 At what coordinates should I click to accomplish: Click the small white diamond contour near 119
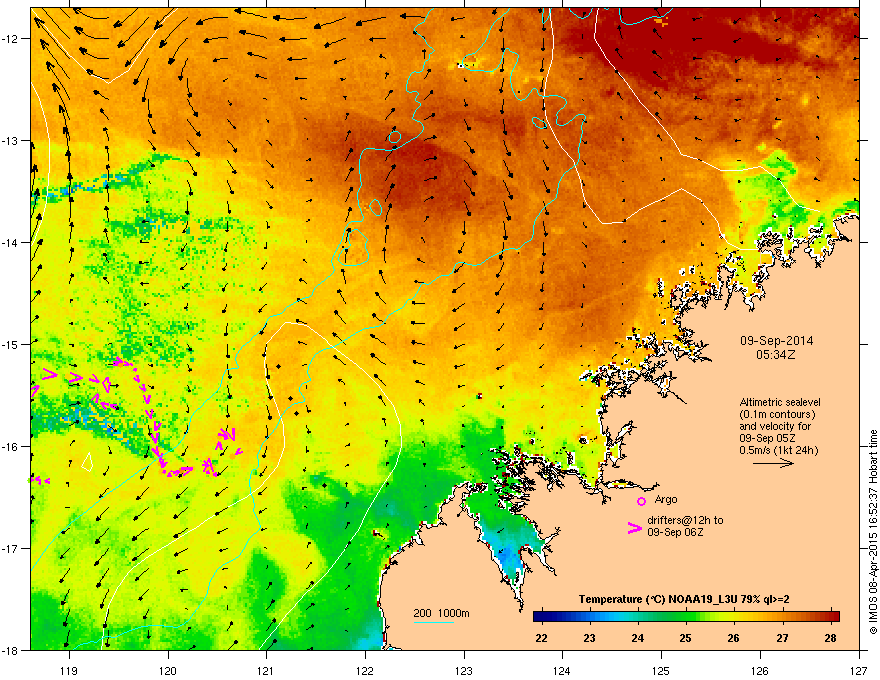click(x=88, y=462)
